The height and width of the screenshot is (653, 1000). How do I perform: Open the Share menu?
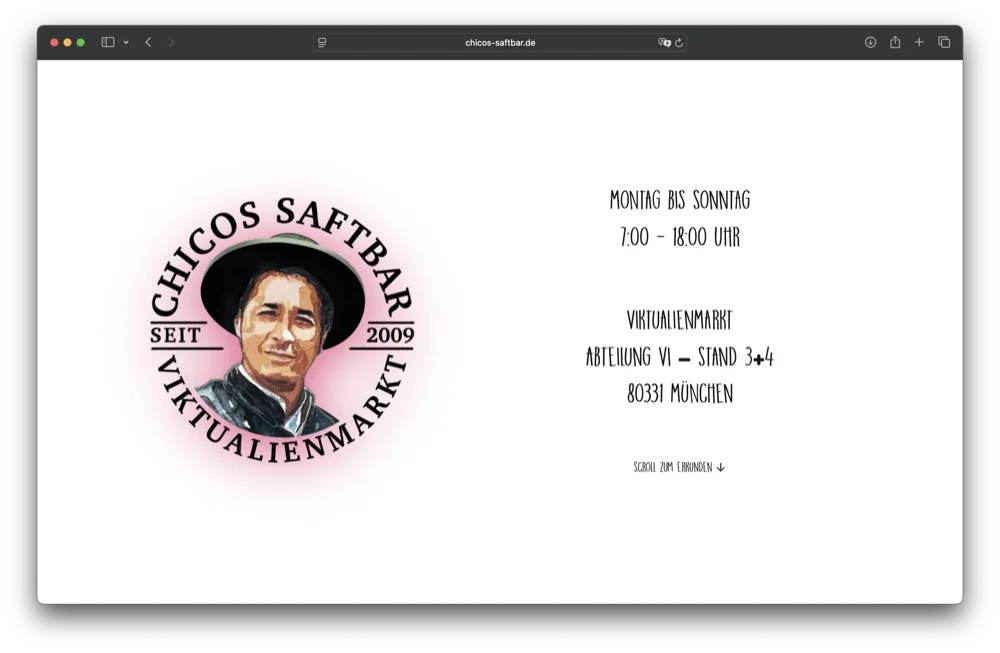click(x=895, y=42)
